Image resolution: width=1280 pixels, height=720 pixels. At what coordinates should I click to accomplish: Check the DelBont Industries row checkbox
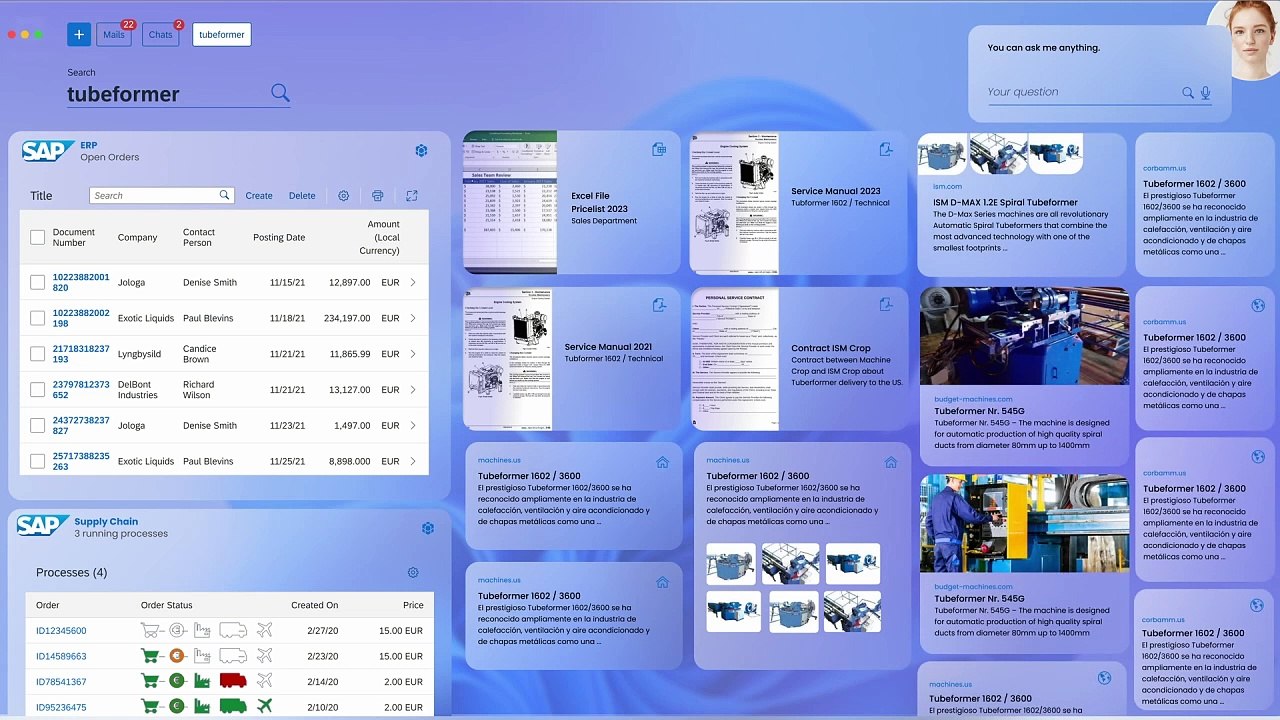[x=37, y=390]
